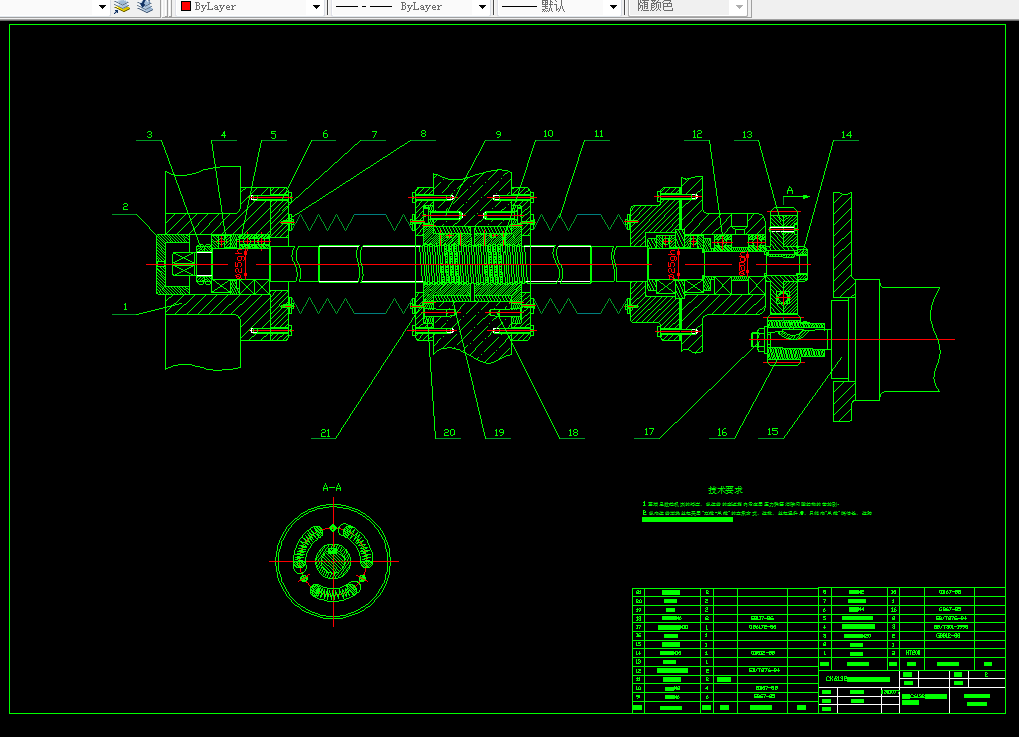Select part callout number 12

pyautogui.click(x=697, y=134)
